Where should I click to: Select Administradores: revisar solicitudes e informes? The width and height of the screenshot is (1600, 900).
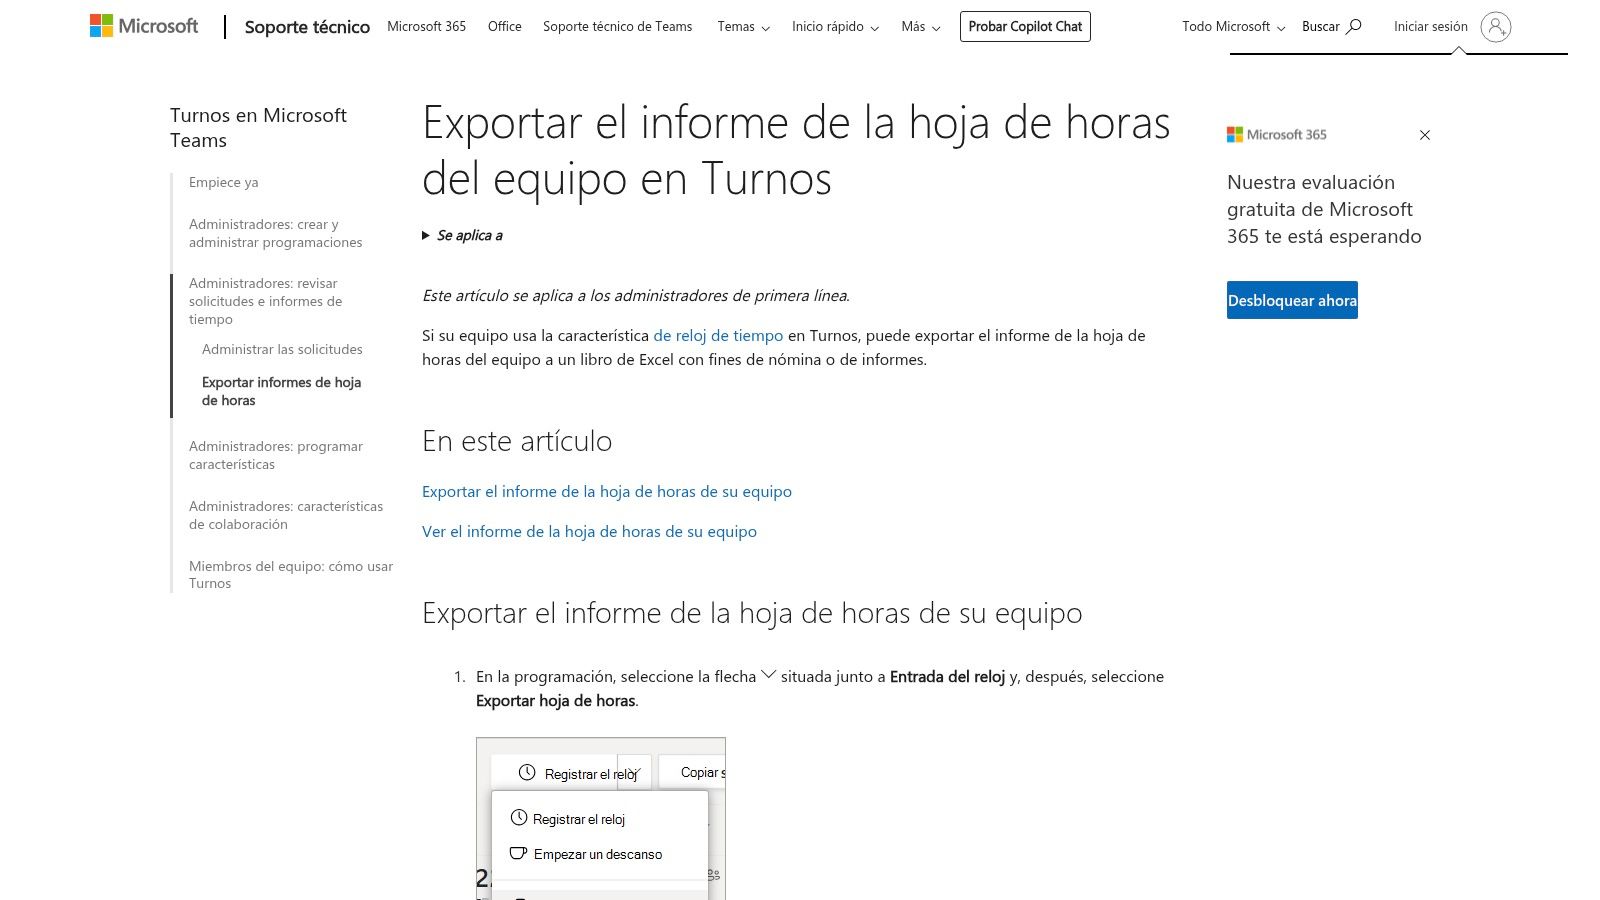266,301
